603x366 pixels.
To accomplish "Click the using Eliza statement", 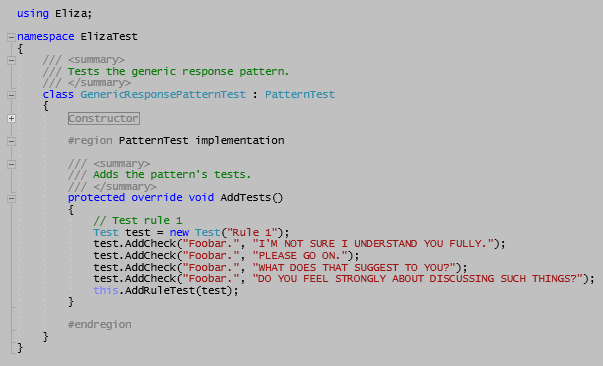I will 54,13.
